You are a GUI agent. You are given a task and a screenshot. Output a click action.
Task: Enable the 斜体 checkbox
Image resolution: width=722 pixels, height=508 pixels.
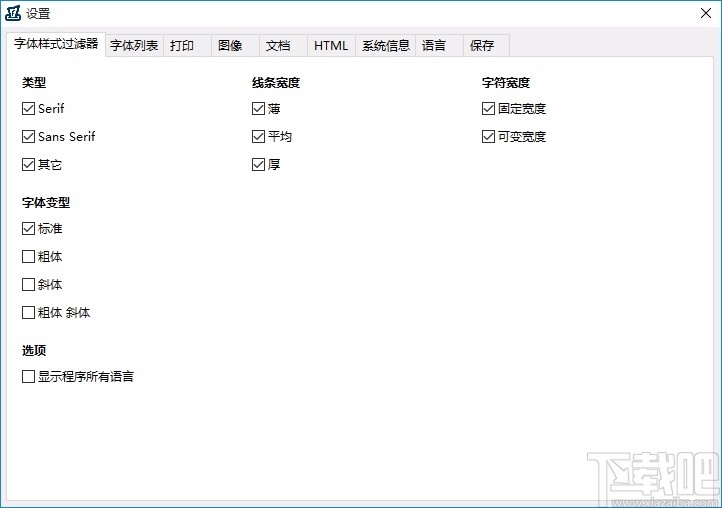[x=29, y=285]
